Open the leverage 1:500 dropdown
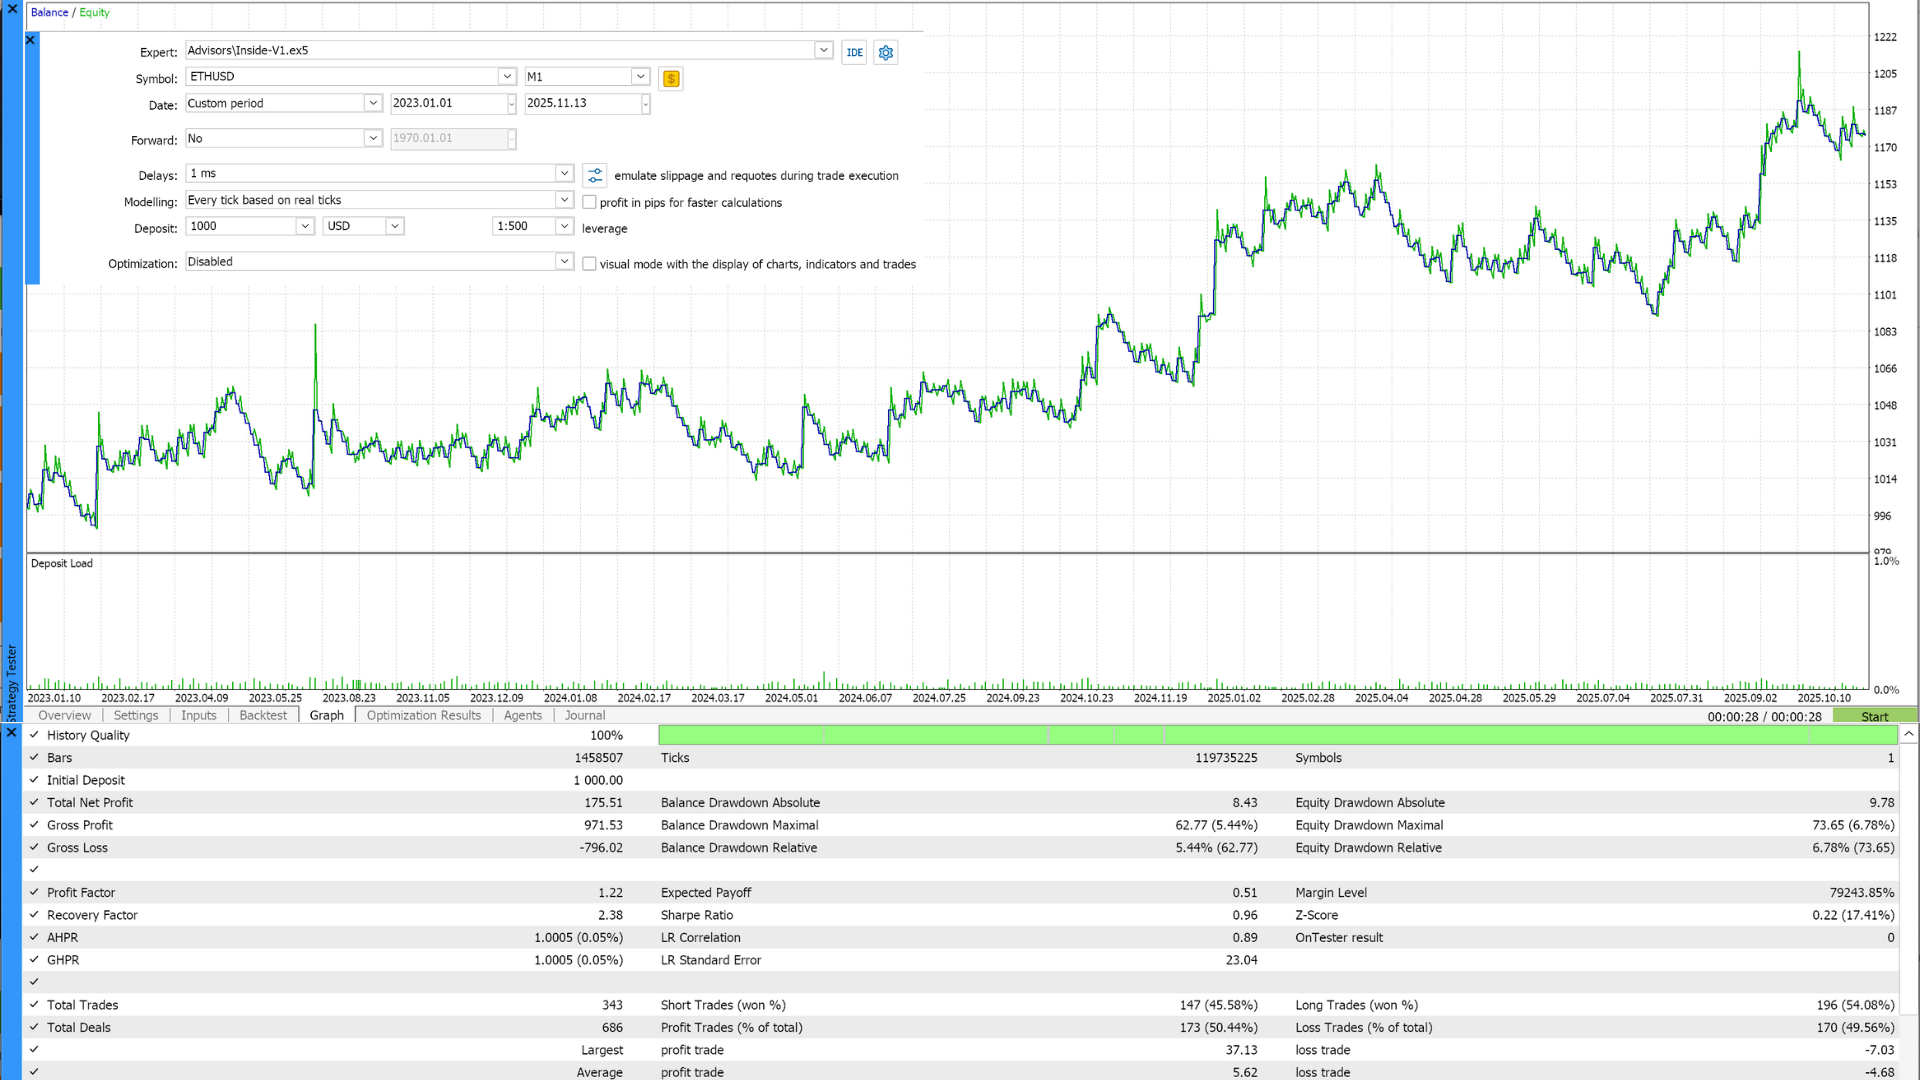This screenshot has height=1080, width=1920. pyautogui.click(x=564, y=226)
